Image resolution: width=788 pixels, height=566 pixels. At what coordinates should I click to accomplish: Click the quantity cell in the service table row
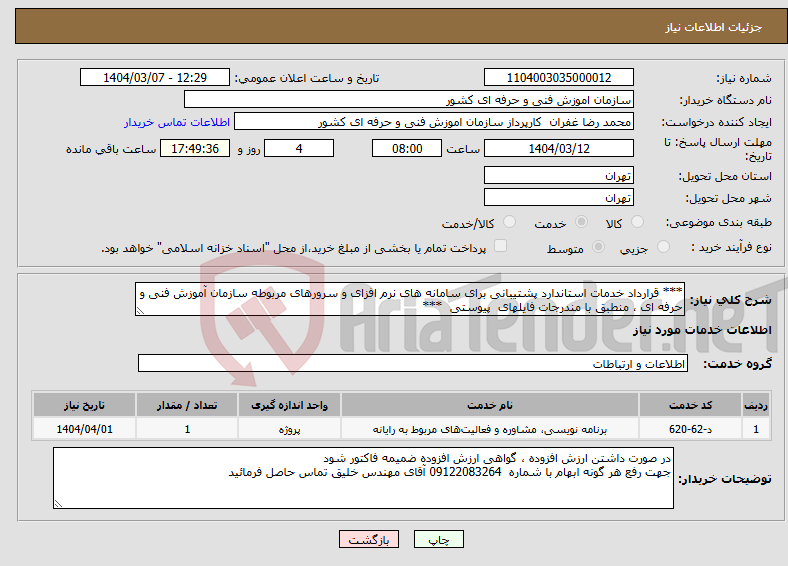187,429
